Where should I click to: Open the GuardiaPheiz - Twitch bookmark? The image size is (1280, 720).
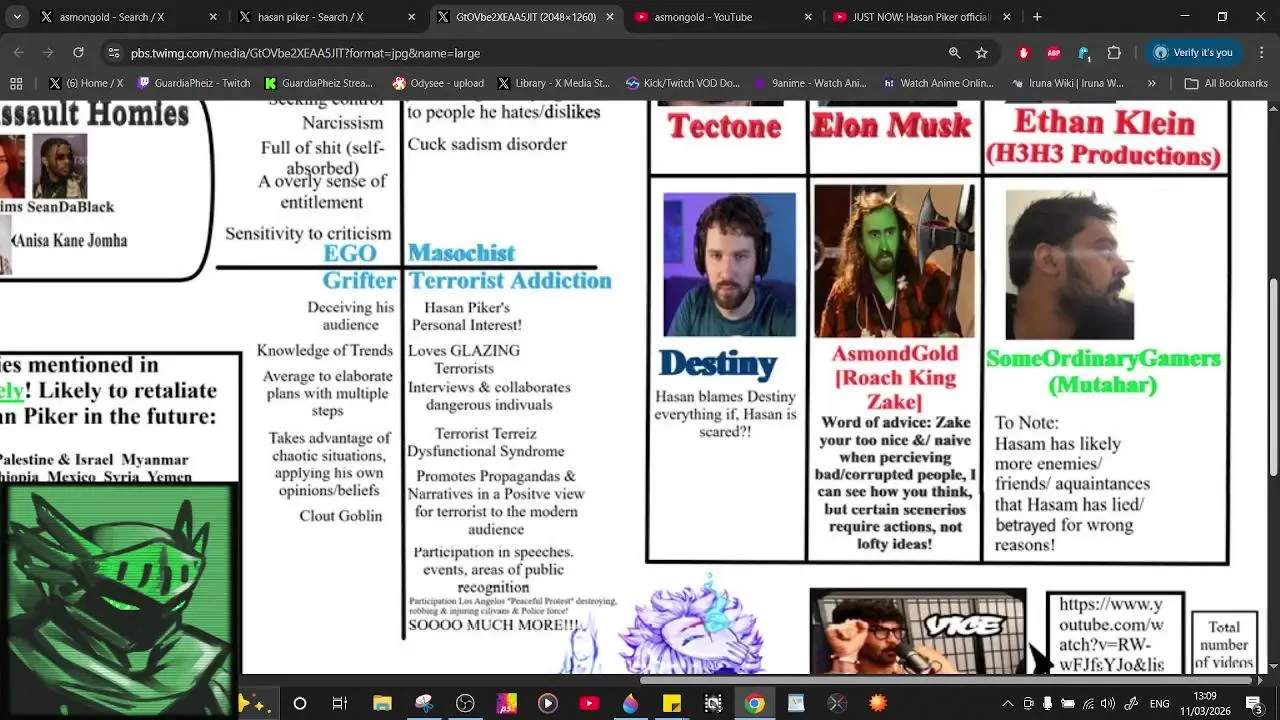(x=194, y=83)
